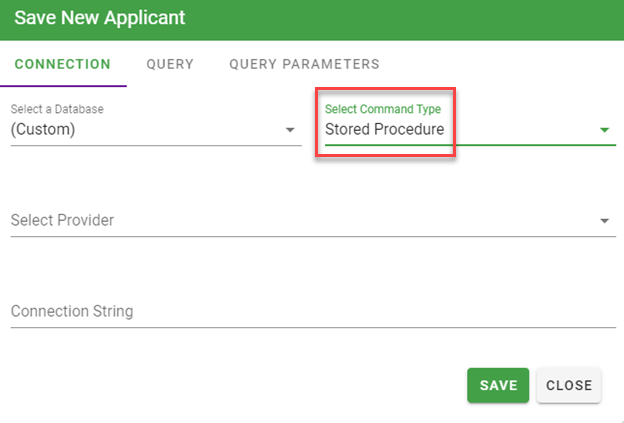Click the (Custom) database value
Viewport: 624px width, 423px height.
point(44,129)
